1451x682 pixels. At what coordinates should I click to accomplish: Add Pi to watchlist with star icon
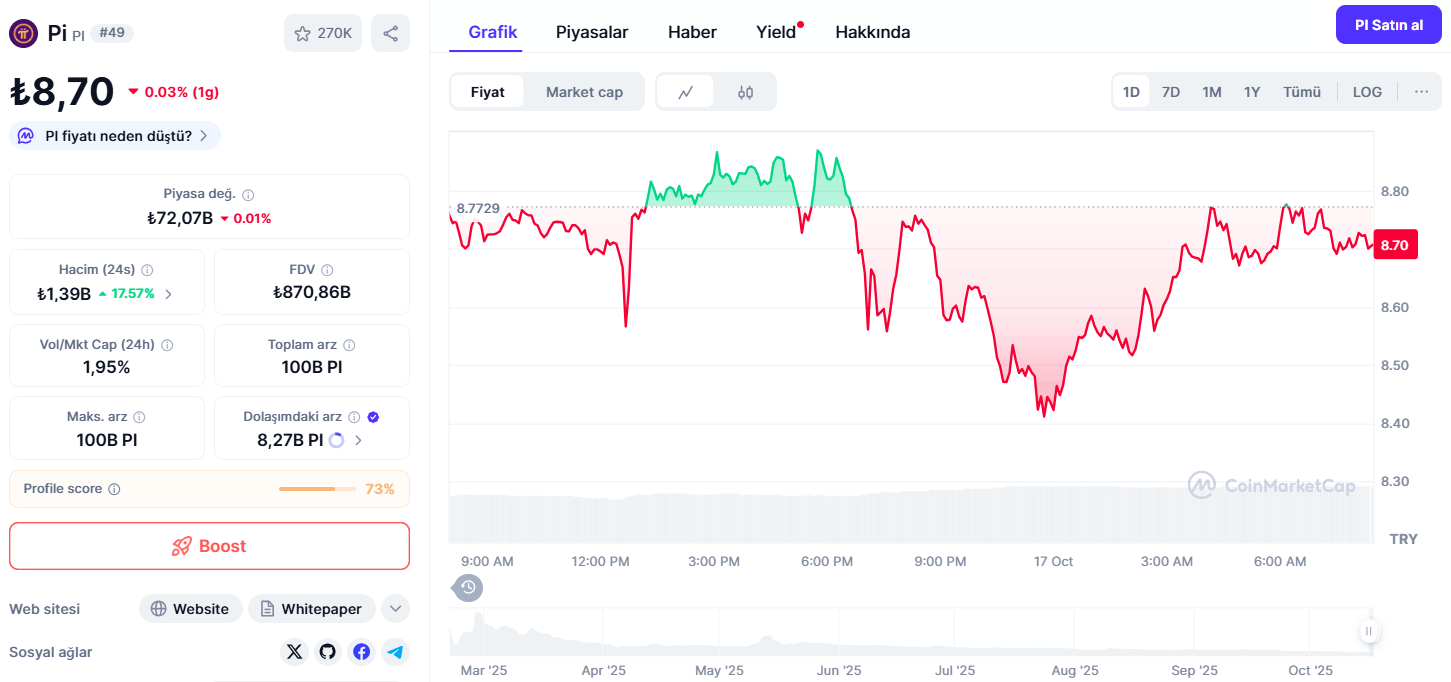323,33
